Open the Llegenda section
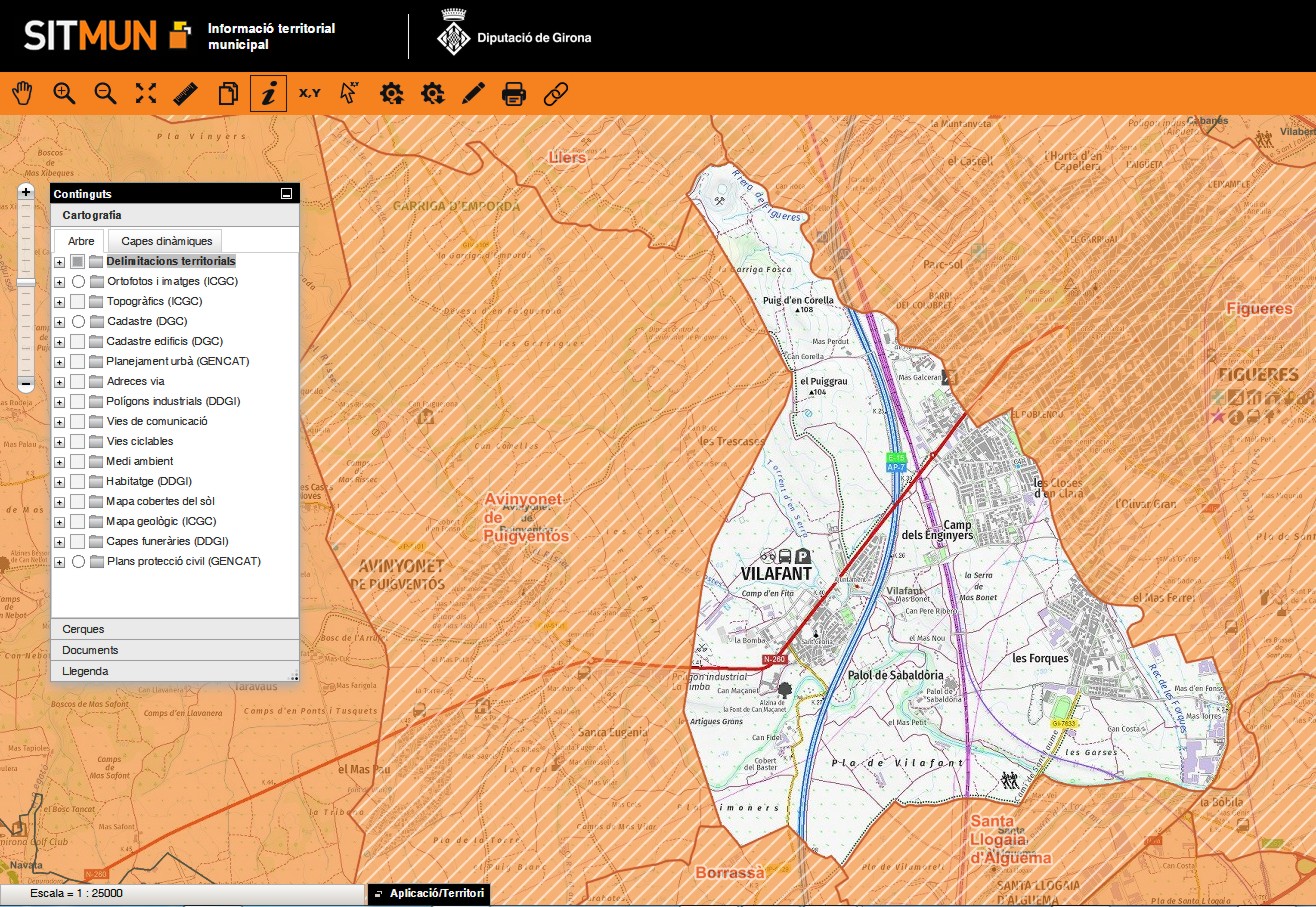The width and height of the screenshot is (1316, 907). (175, 671)
